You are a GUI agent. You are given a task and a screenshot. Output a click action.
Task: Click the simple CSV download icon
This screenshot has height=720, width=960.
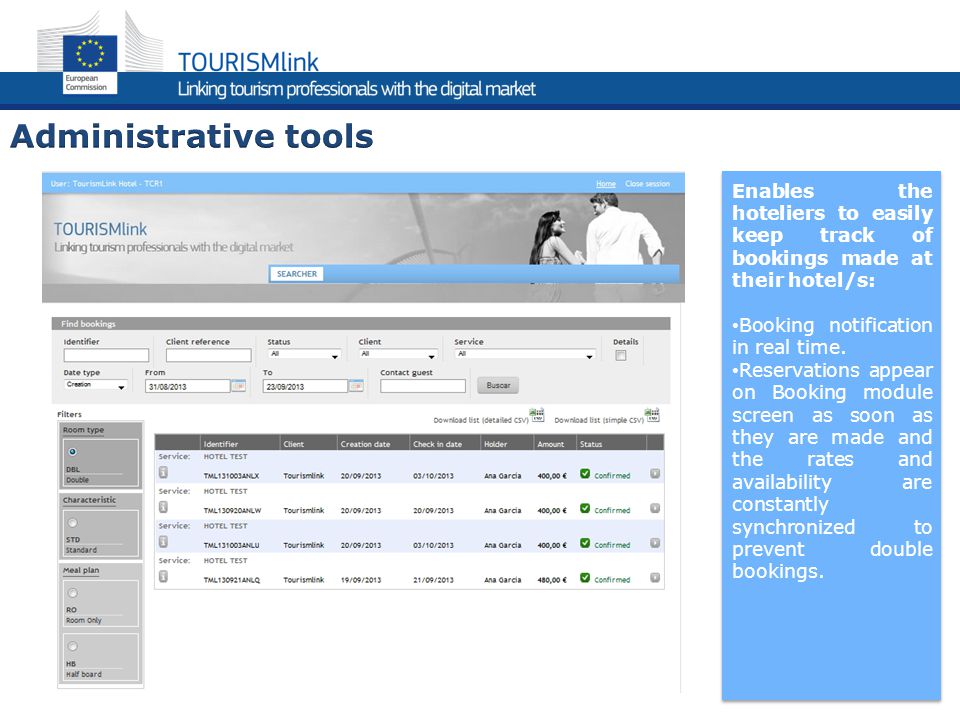(x=652, y=415)
